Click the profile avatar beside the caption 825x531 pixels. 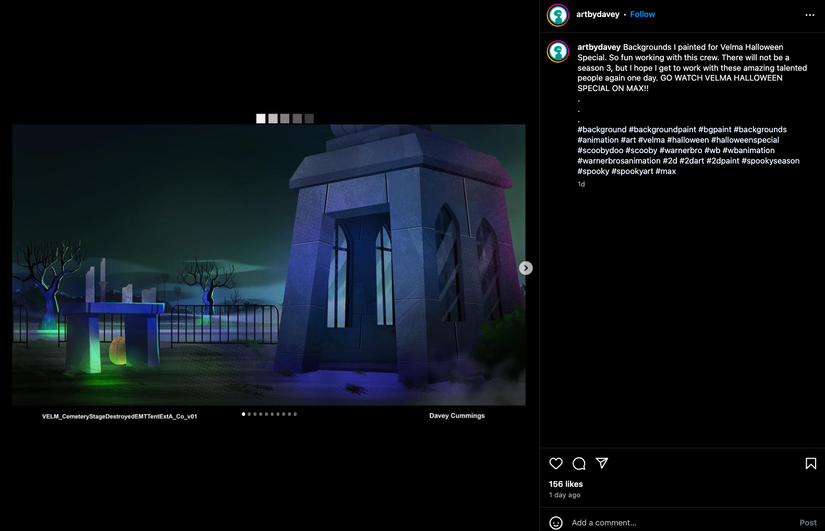(x=558, y=52)
